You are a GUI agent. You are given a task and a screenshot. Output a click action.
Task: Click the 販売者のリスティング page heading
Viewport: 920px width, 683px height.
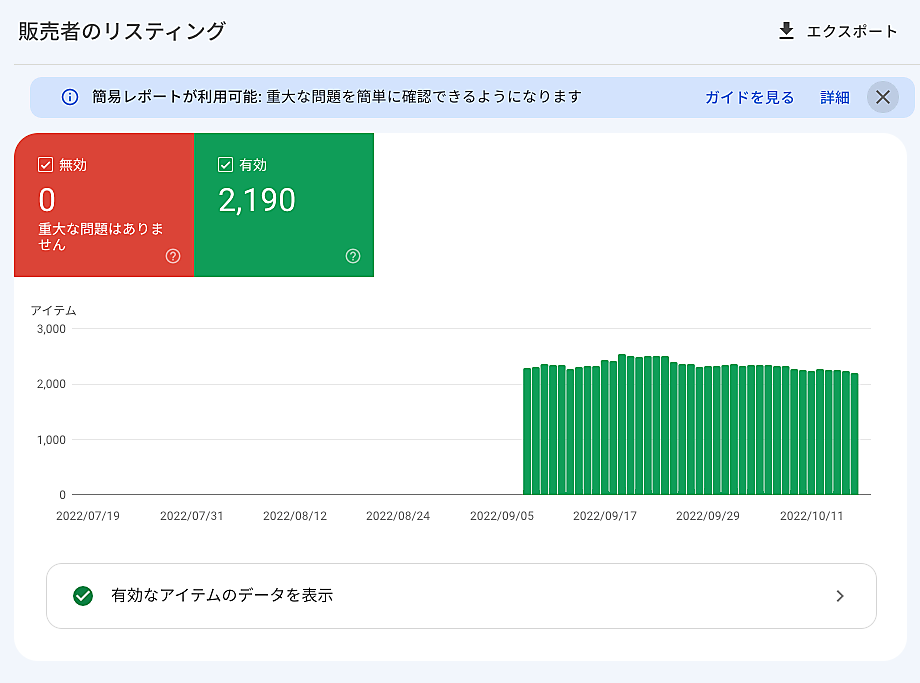[x=122, y=31]
